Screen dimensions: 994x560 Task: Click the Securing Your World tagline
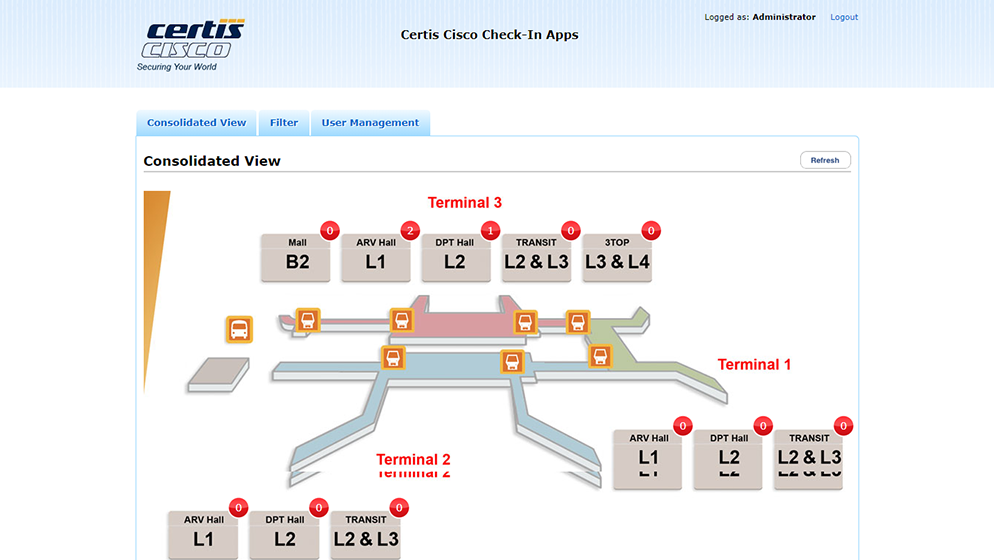click(x=177, y=67)
